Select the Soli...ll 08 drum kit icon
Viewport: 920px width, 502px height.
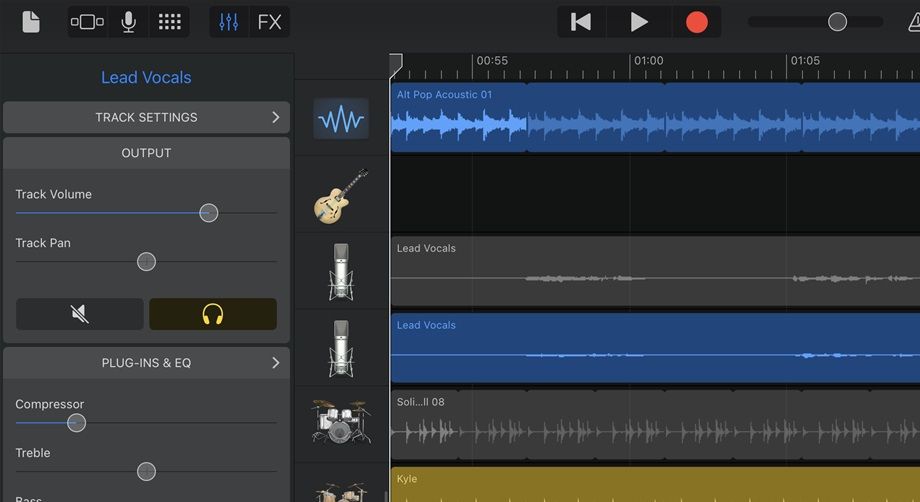click(x=341, y=422)
